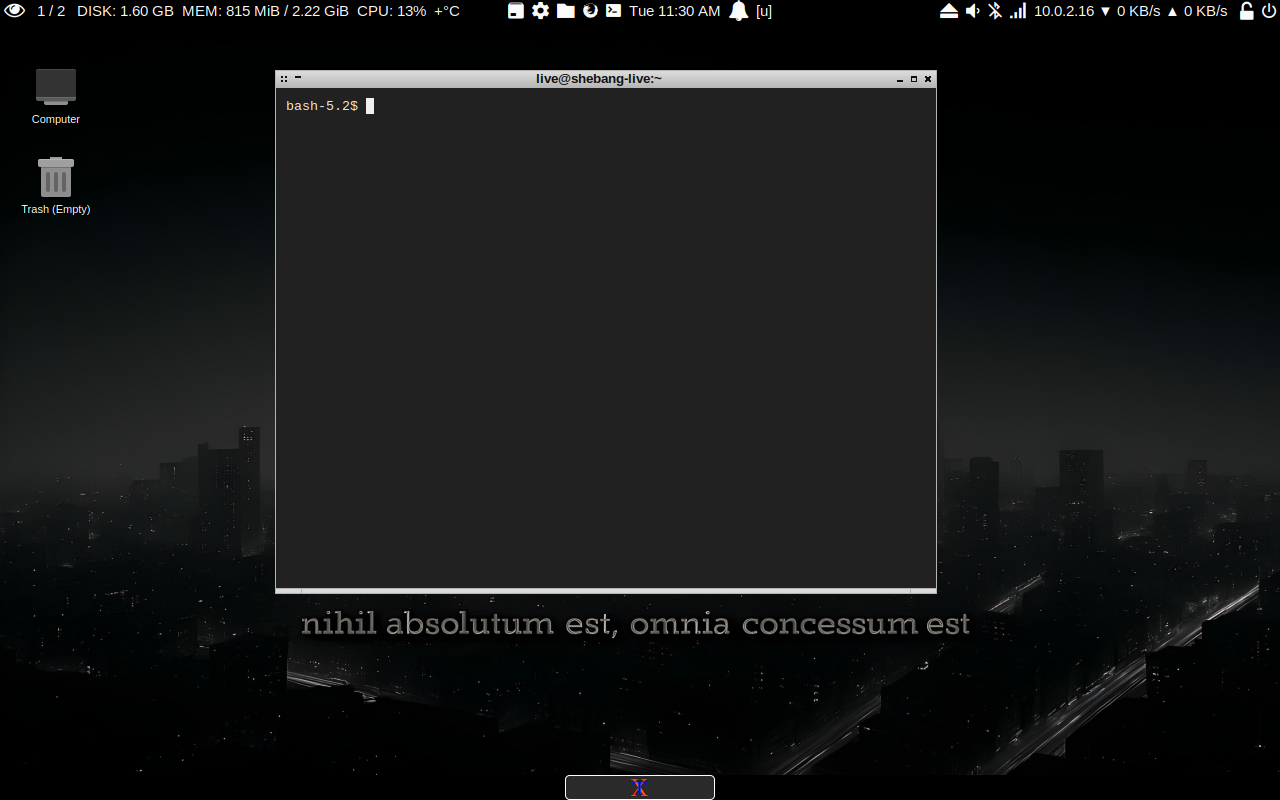Image resolution: width=1280 pixels, height=800 pixels.
Task: Open the clock showing Tue 11:30 AM
Action: pyautogui.click(x=675, y=11)
